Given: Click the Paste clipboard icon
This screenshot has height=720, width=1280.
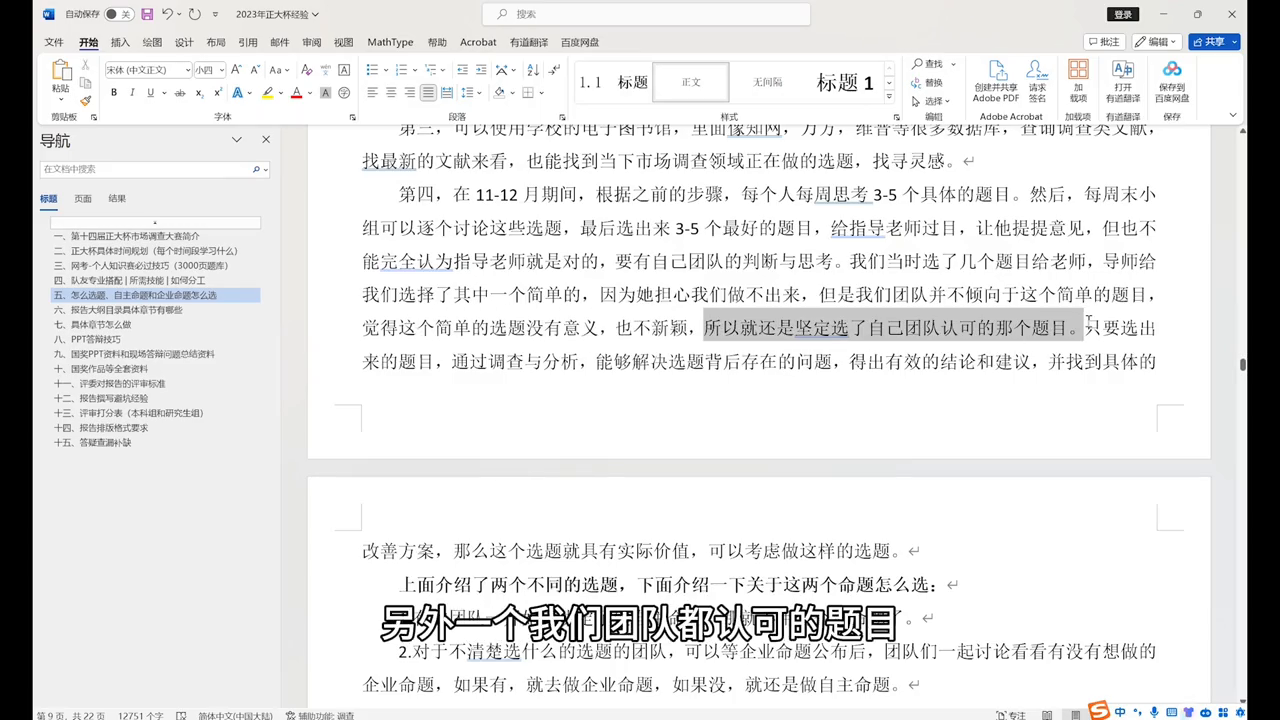Looking at the screenshot, I should 61,72.
